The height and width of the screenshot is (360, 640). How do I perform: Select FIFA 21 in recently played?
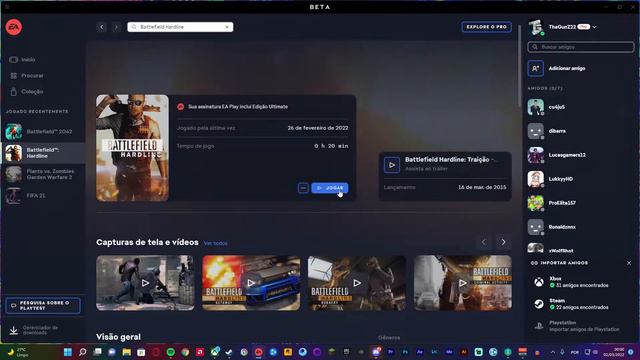42,196
